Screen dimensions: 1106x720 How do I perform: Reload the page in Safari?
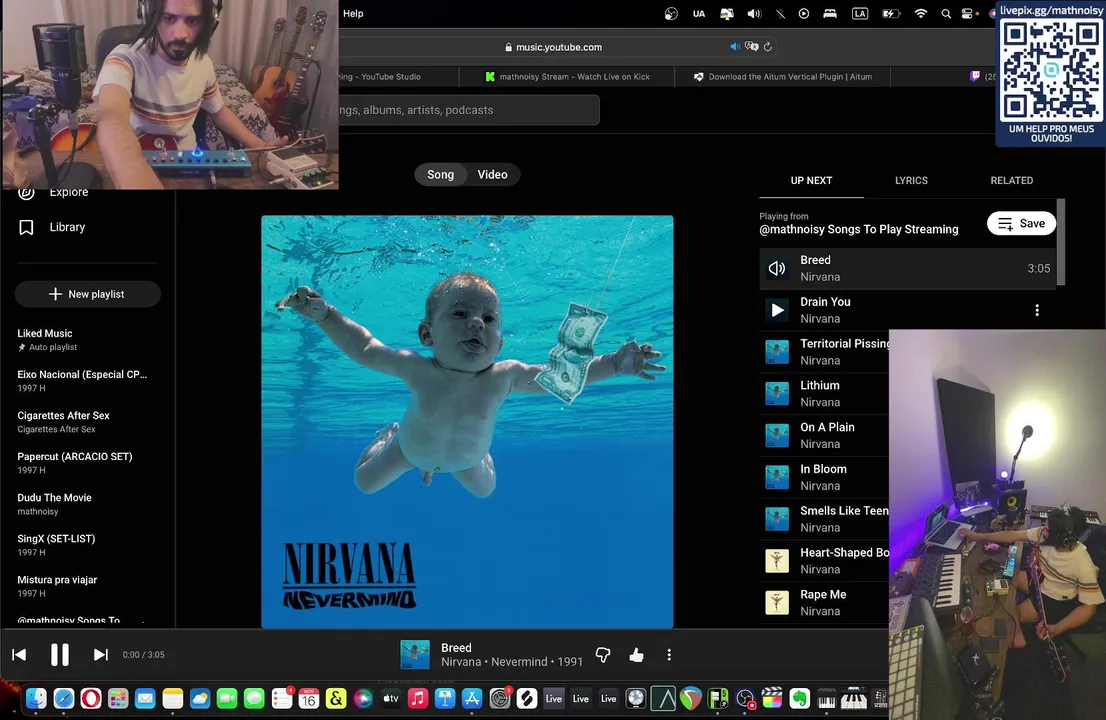[x=768, y=47]
